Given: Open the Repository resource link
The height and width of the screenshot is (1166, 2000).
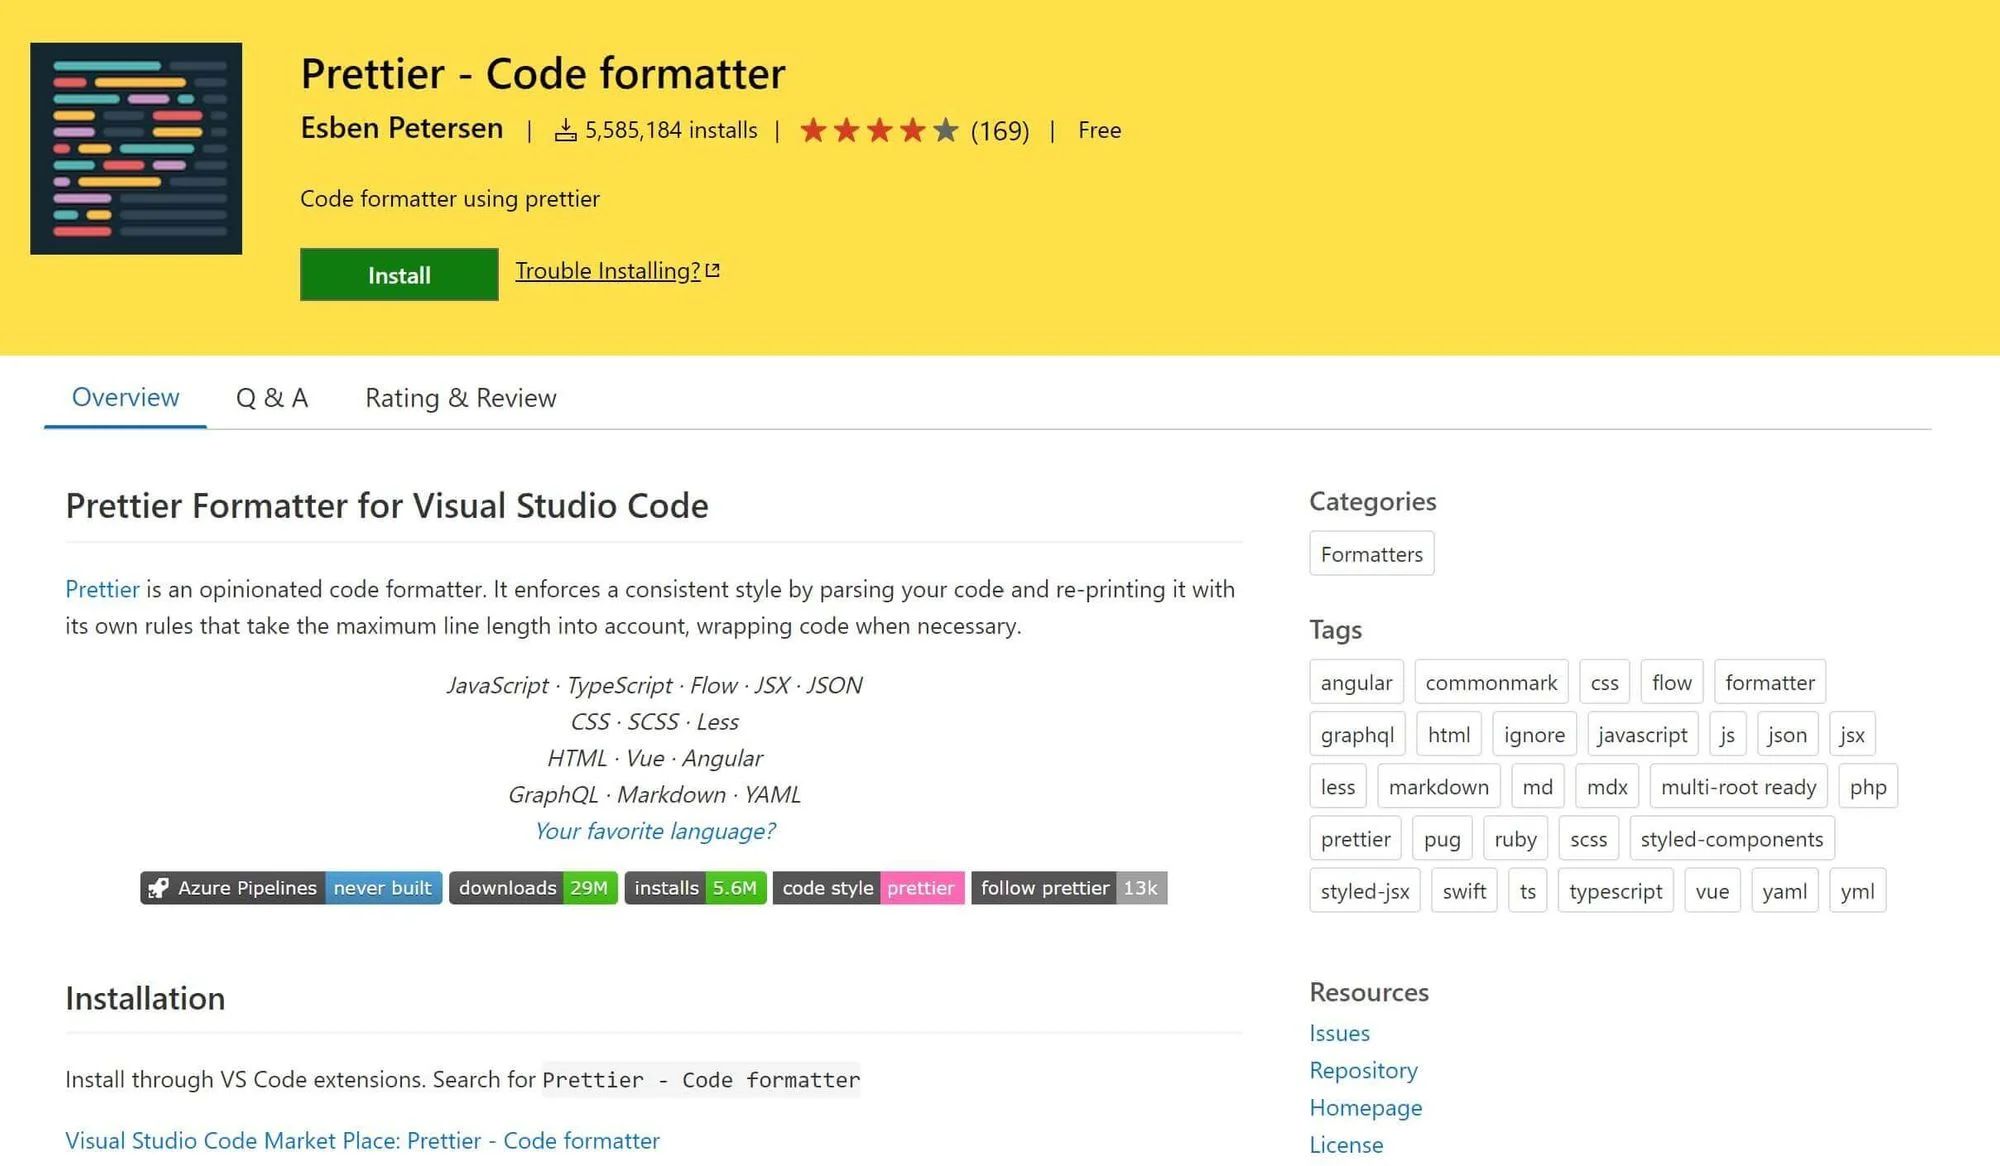Looking at the screenshot, I should pos(1363,1070).
